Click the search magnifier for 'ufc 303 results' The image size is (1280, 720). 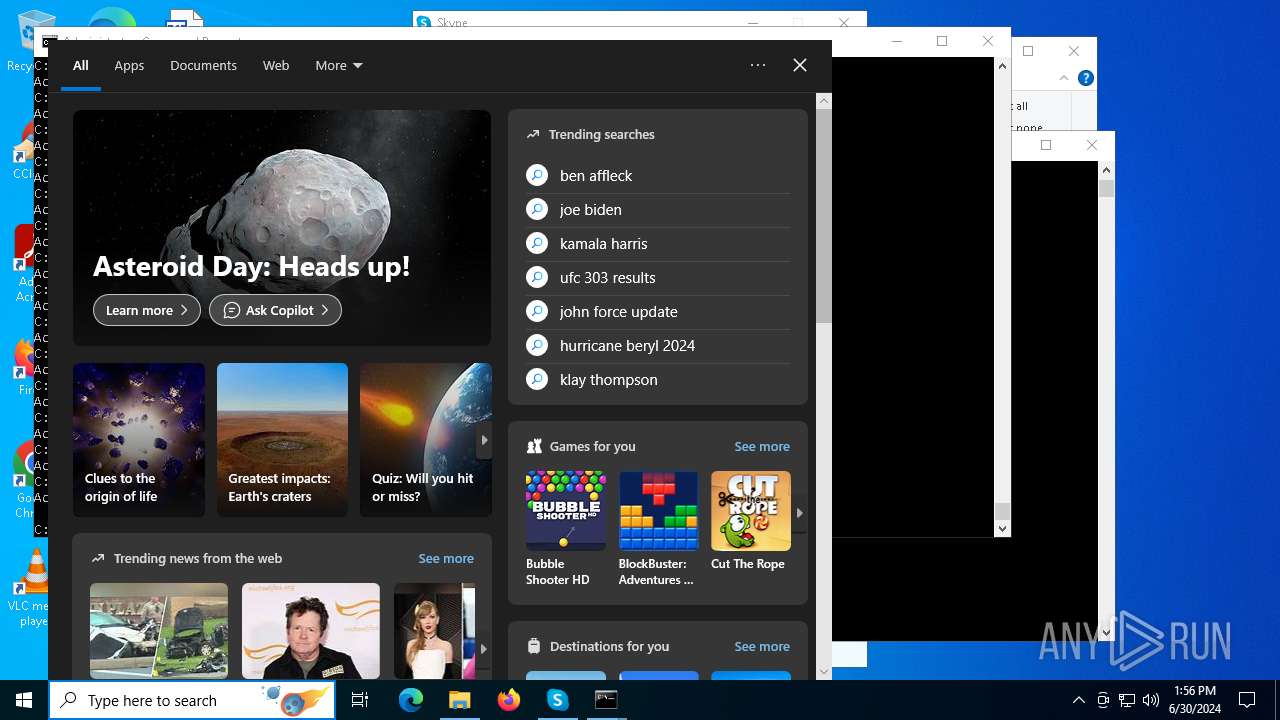pos(537,277)
